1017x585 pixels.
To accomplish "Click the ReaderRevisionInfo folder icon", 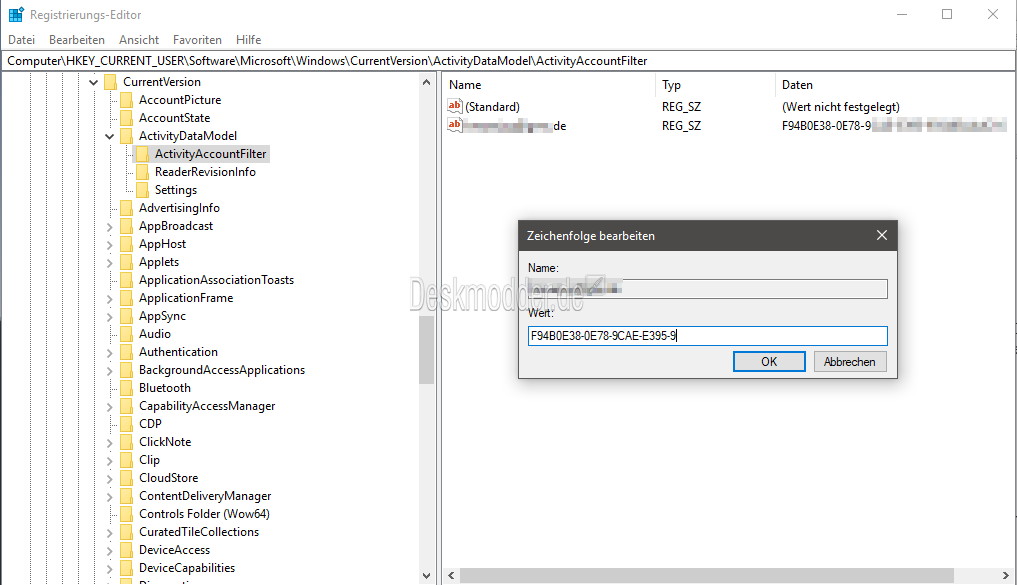I will click(x=142, y=172).
